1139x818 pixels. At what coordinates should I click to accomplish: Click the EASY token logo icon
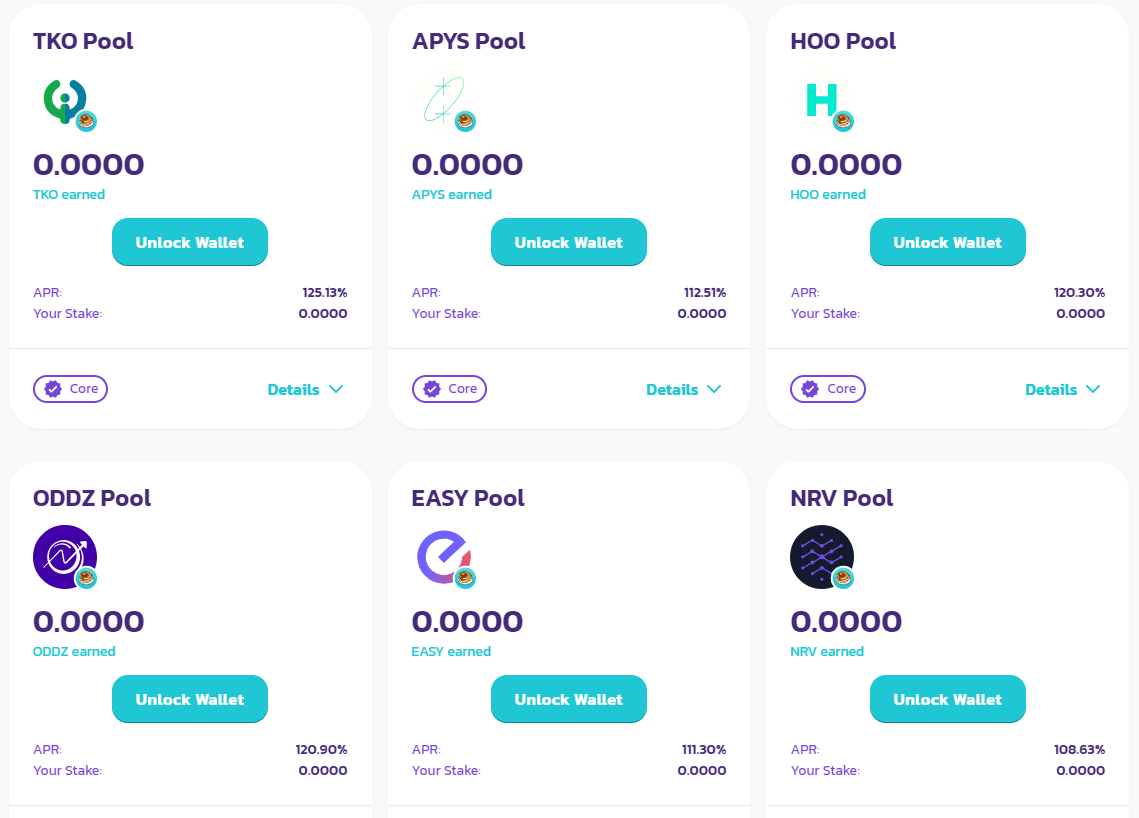[x=444, y=557]
